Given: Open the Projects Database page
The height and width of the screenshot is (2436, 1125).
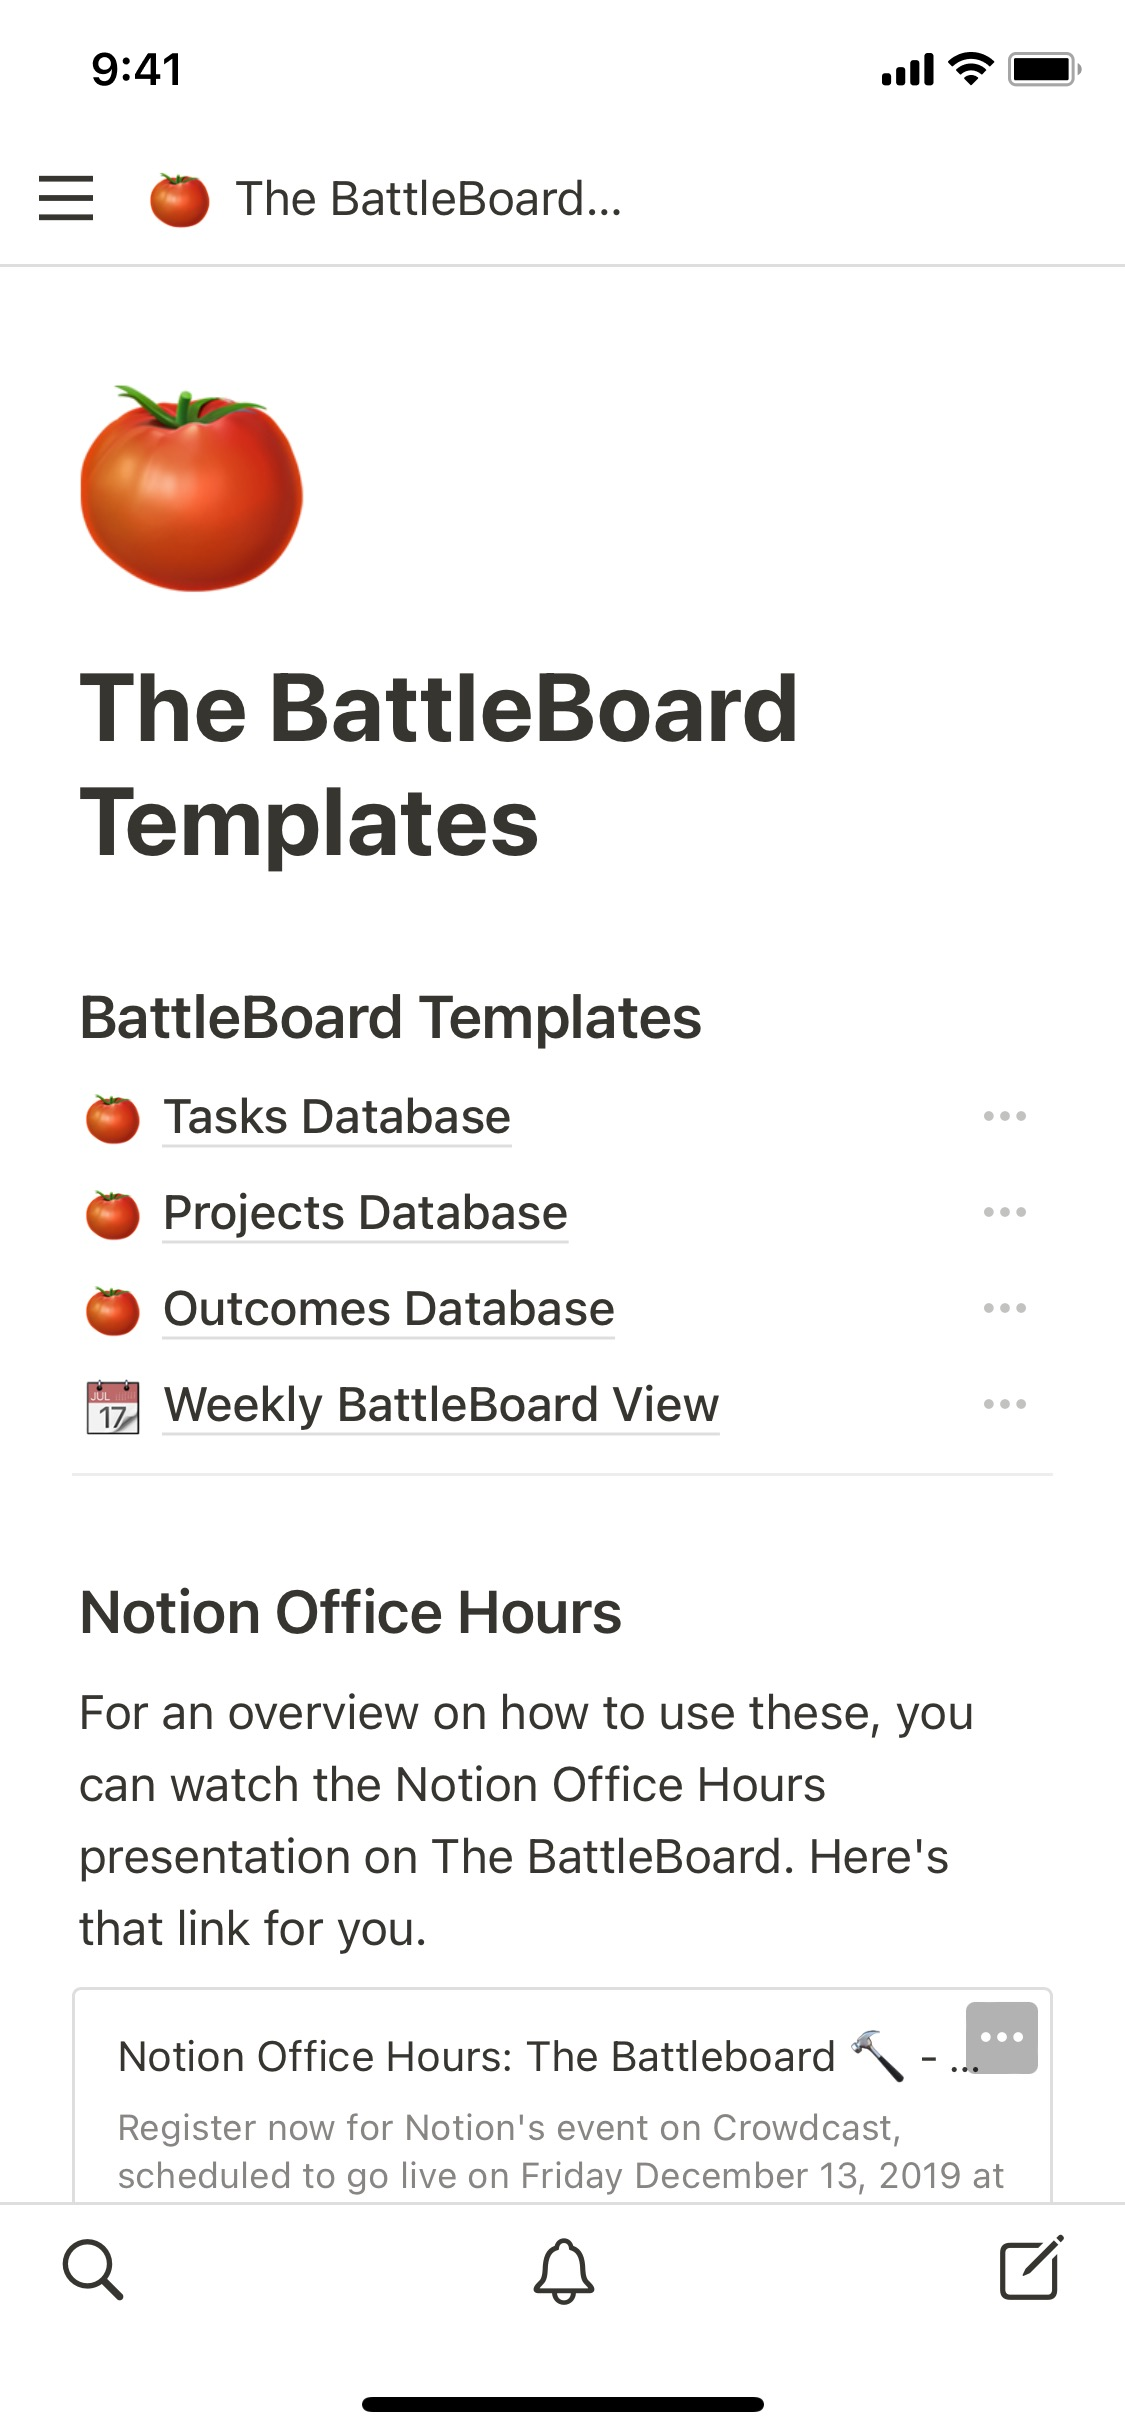Looking at the screenshot, I should point(365,1213).
